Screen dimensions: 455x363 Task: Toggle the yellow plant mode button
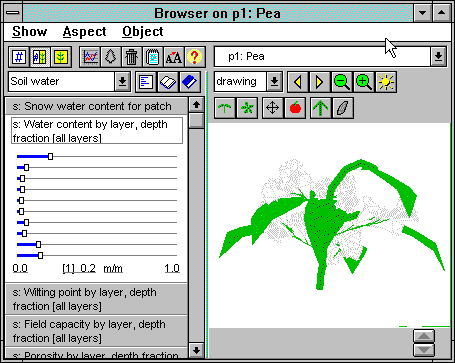point(61,57)
